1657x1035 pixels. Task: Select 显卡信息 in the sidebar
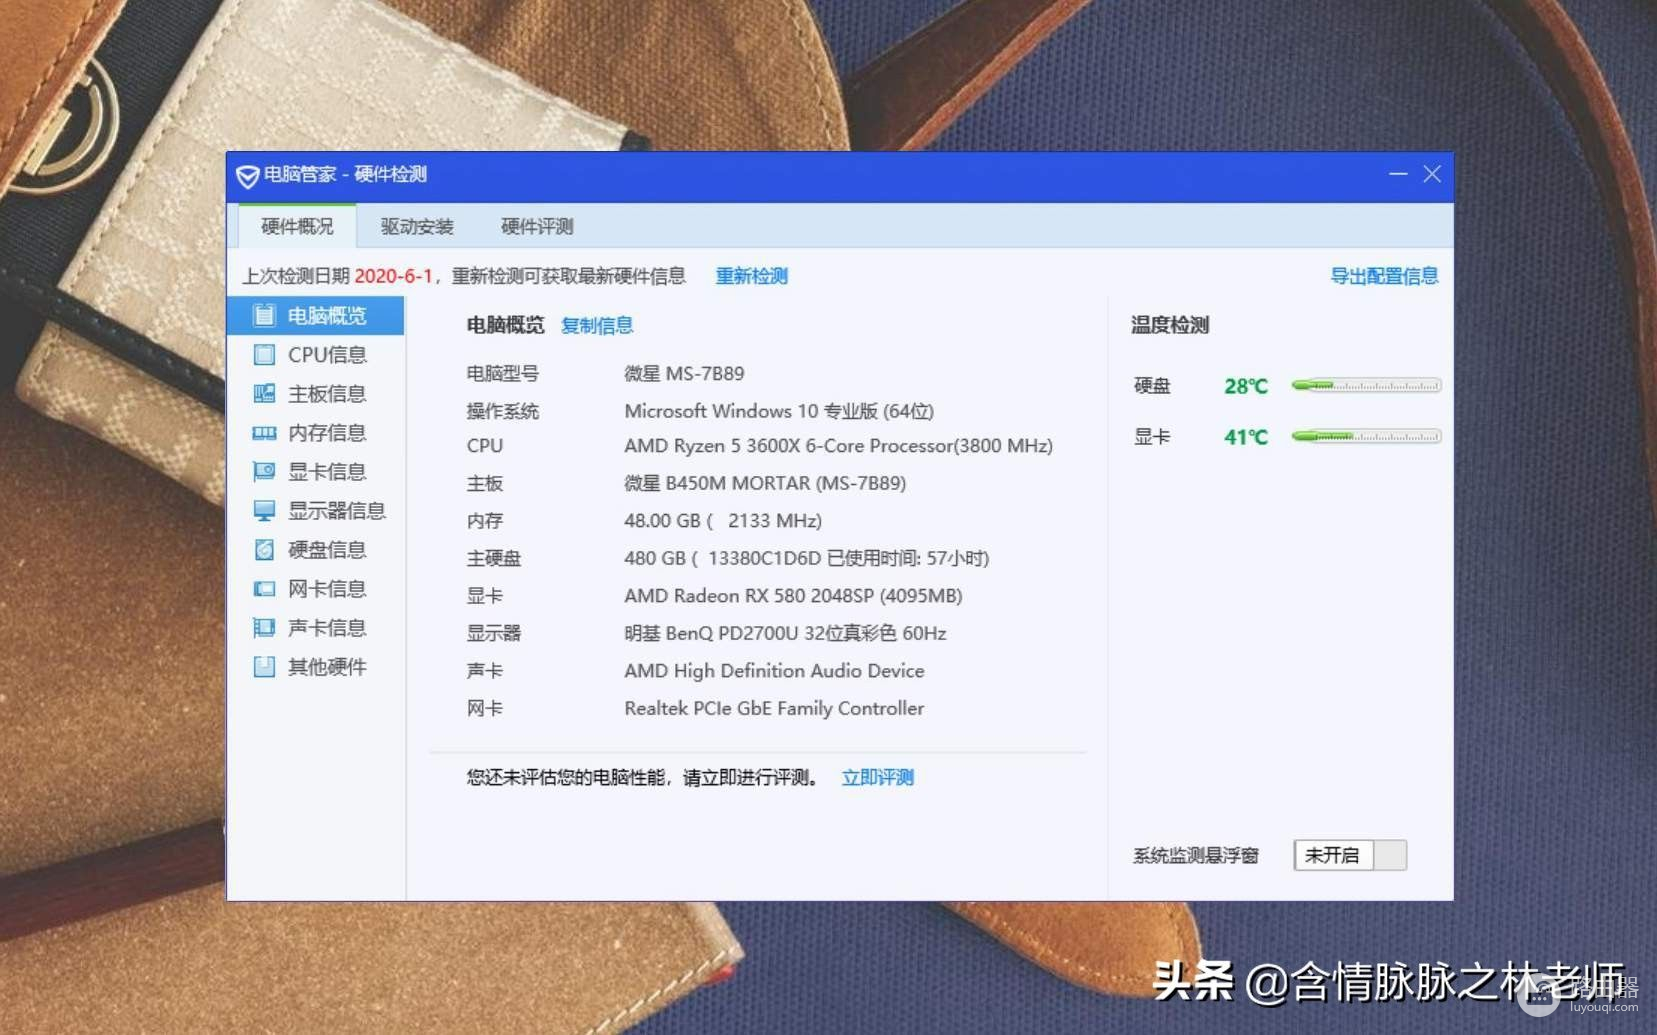pos(316,472)
